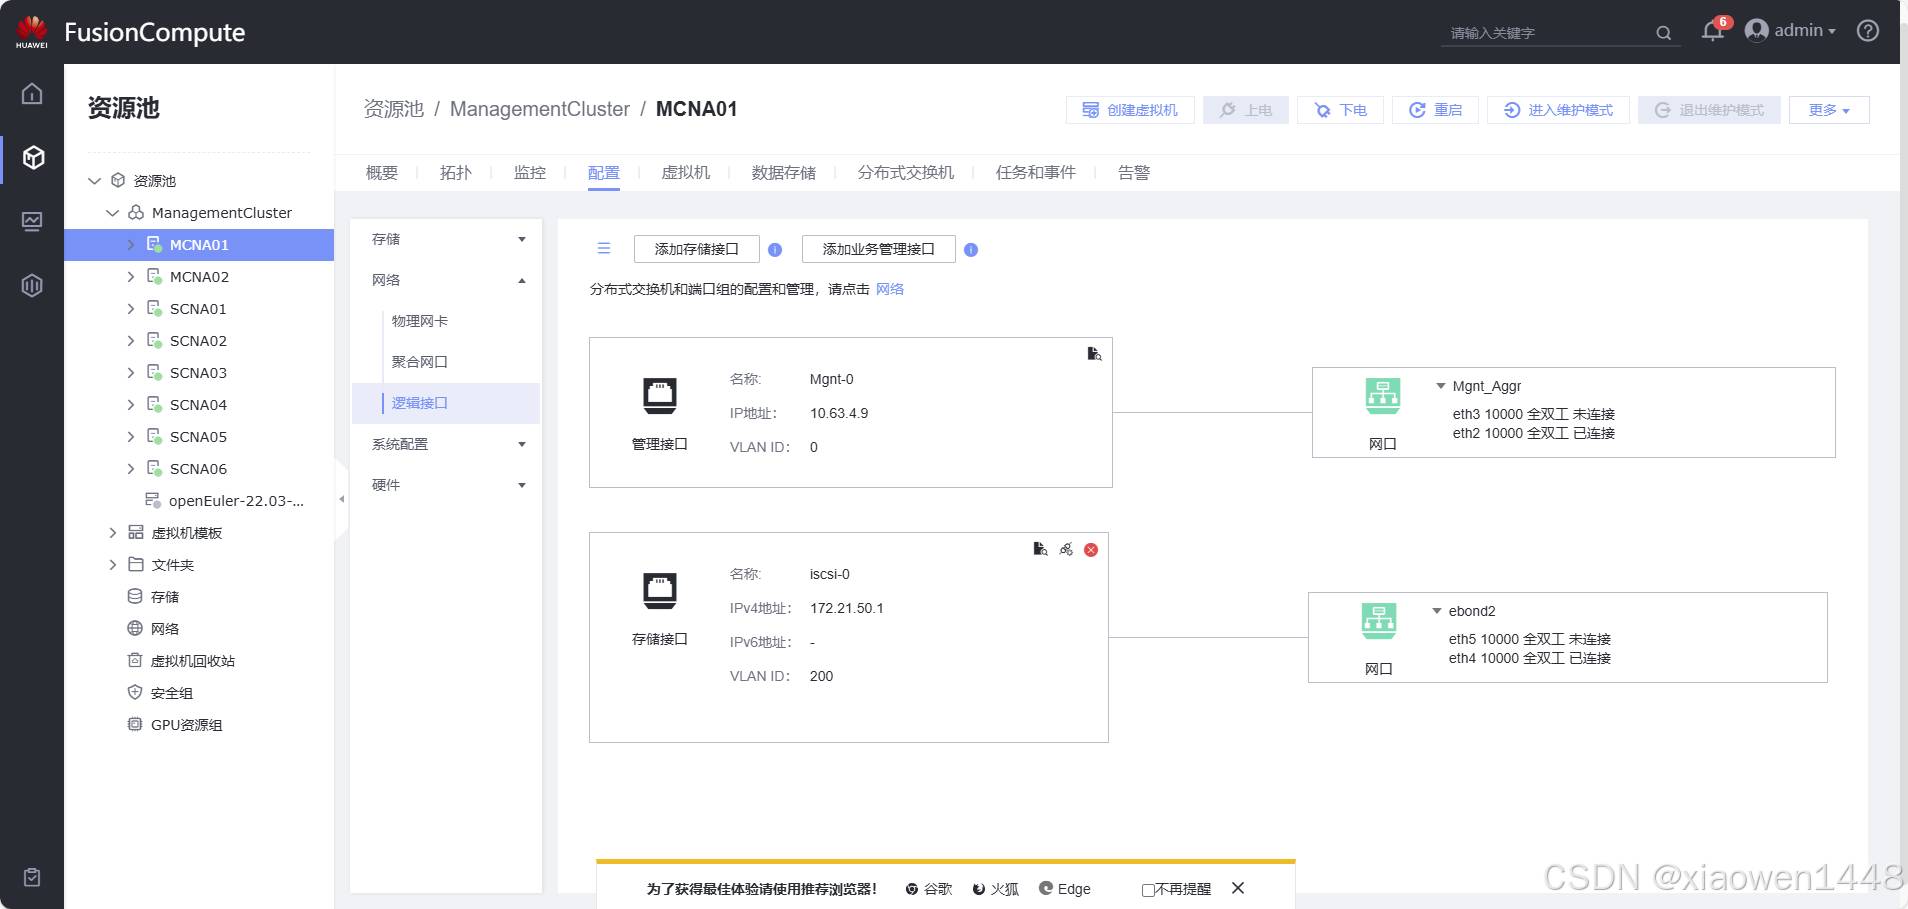Click info icon beside 添加存储接口 button
The image size is (1908, 909).
(775, 250)
